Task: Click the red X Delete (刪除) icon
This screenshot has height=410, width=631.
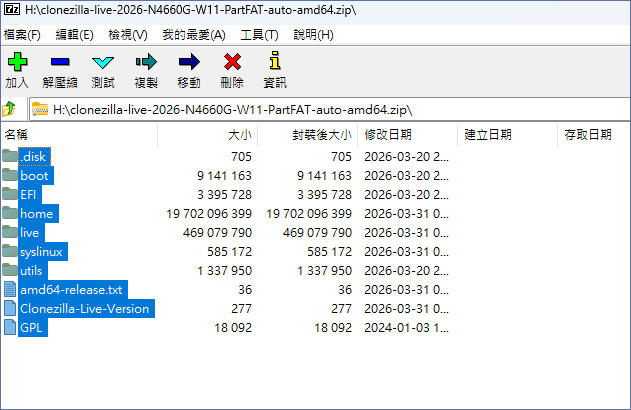Action: (232, 63)
